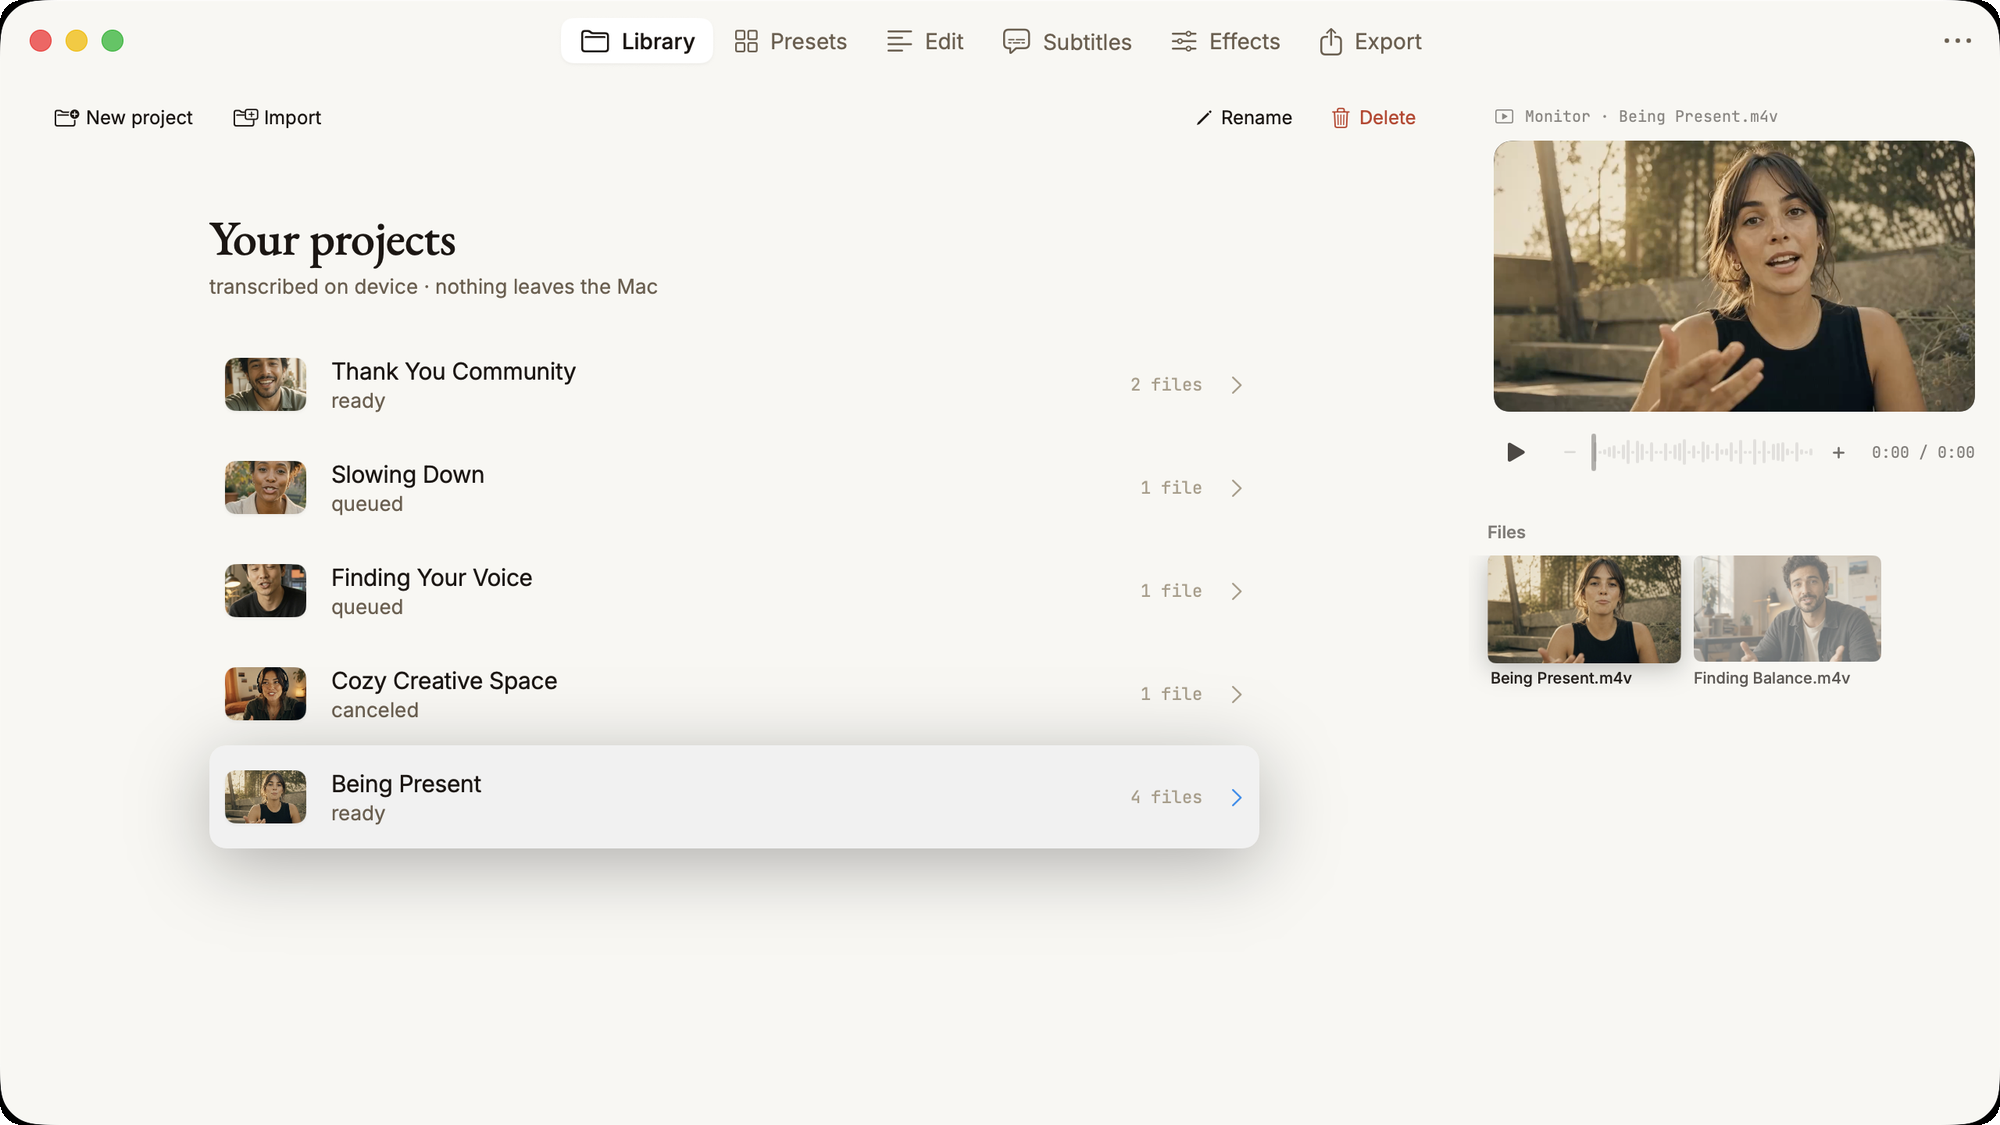Image resolution: width=2000 pixels, height=1125 pixels.
Task: Click the '2 files' count label
Action: point(1166,385)
